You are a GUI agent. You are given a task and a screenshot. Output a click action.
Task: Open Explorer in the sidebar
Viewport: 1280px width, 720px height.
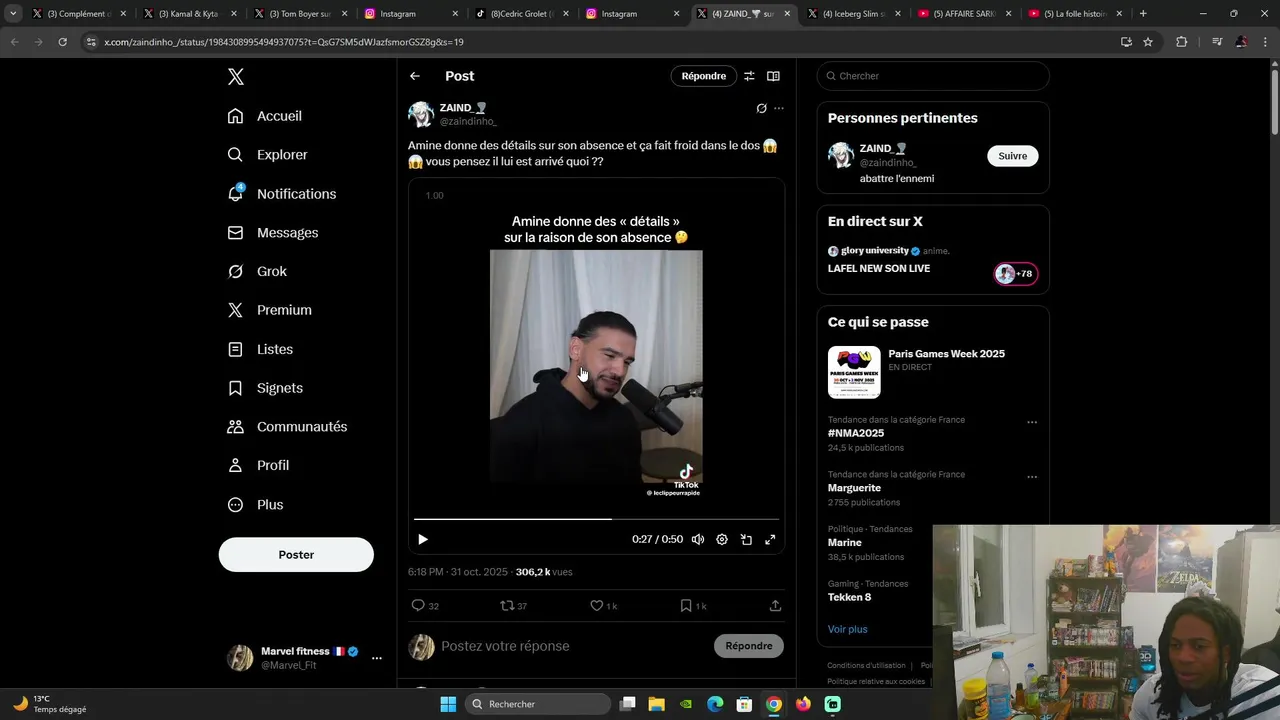268,155
